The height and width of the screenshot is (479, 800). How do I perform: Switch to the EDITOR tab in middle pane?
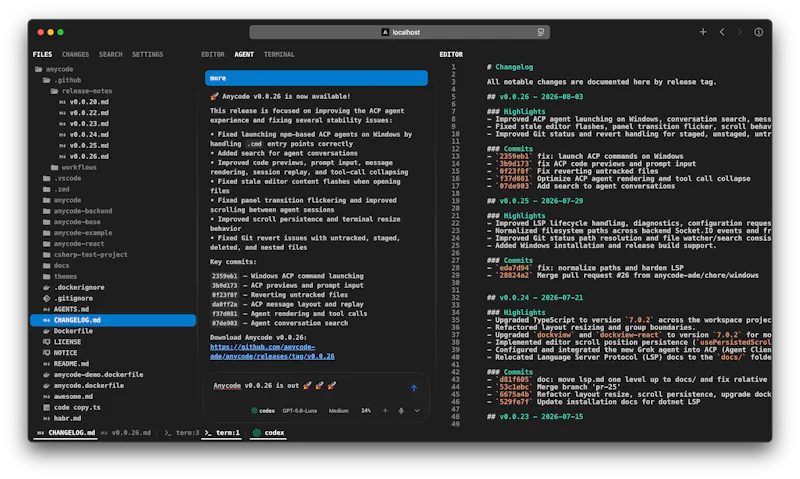tap(213, 55)
